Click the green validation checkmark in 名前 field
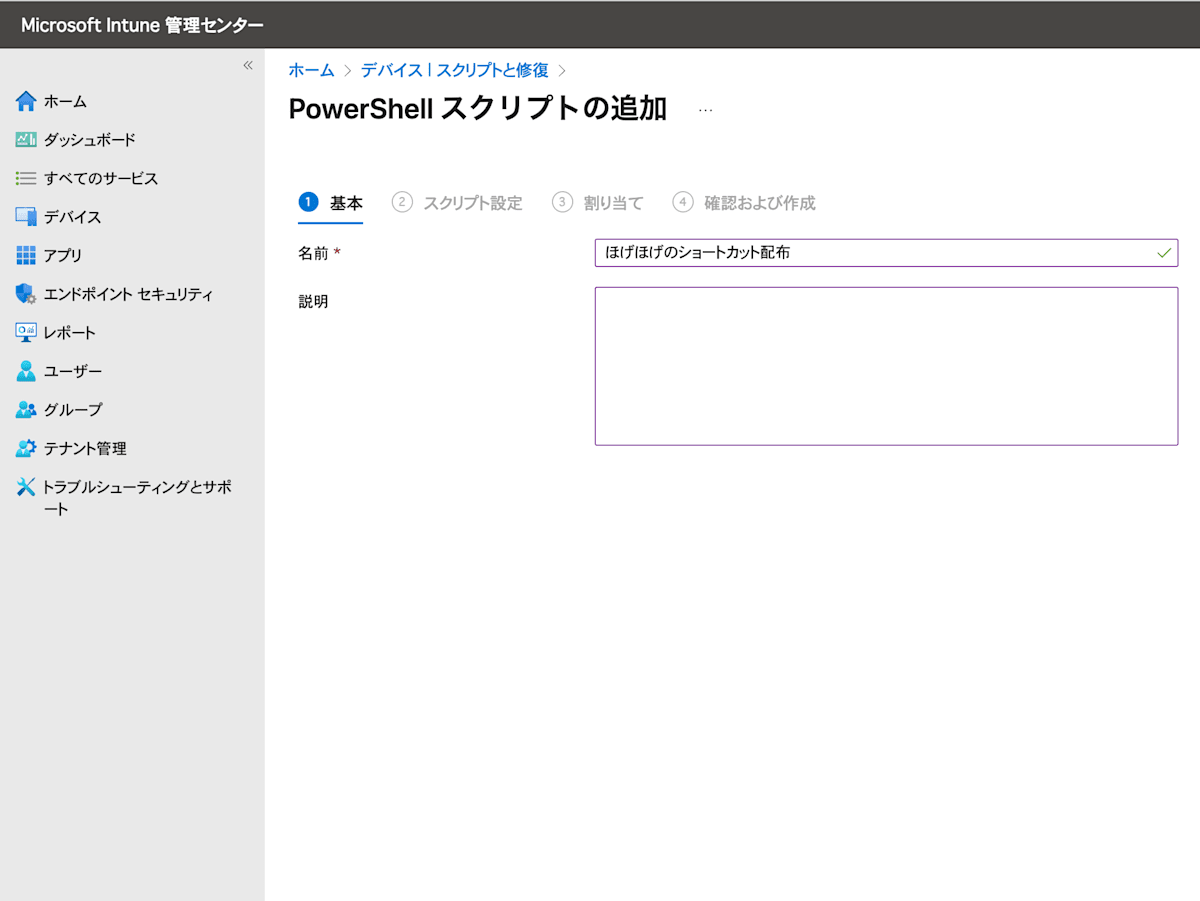The image size is (1200, 901). coord(1164,253)
